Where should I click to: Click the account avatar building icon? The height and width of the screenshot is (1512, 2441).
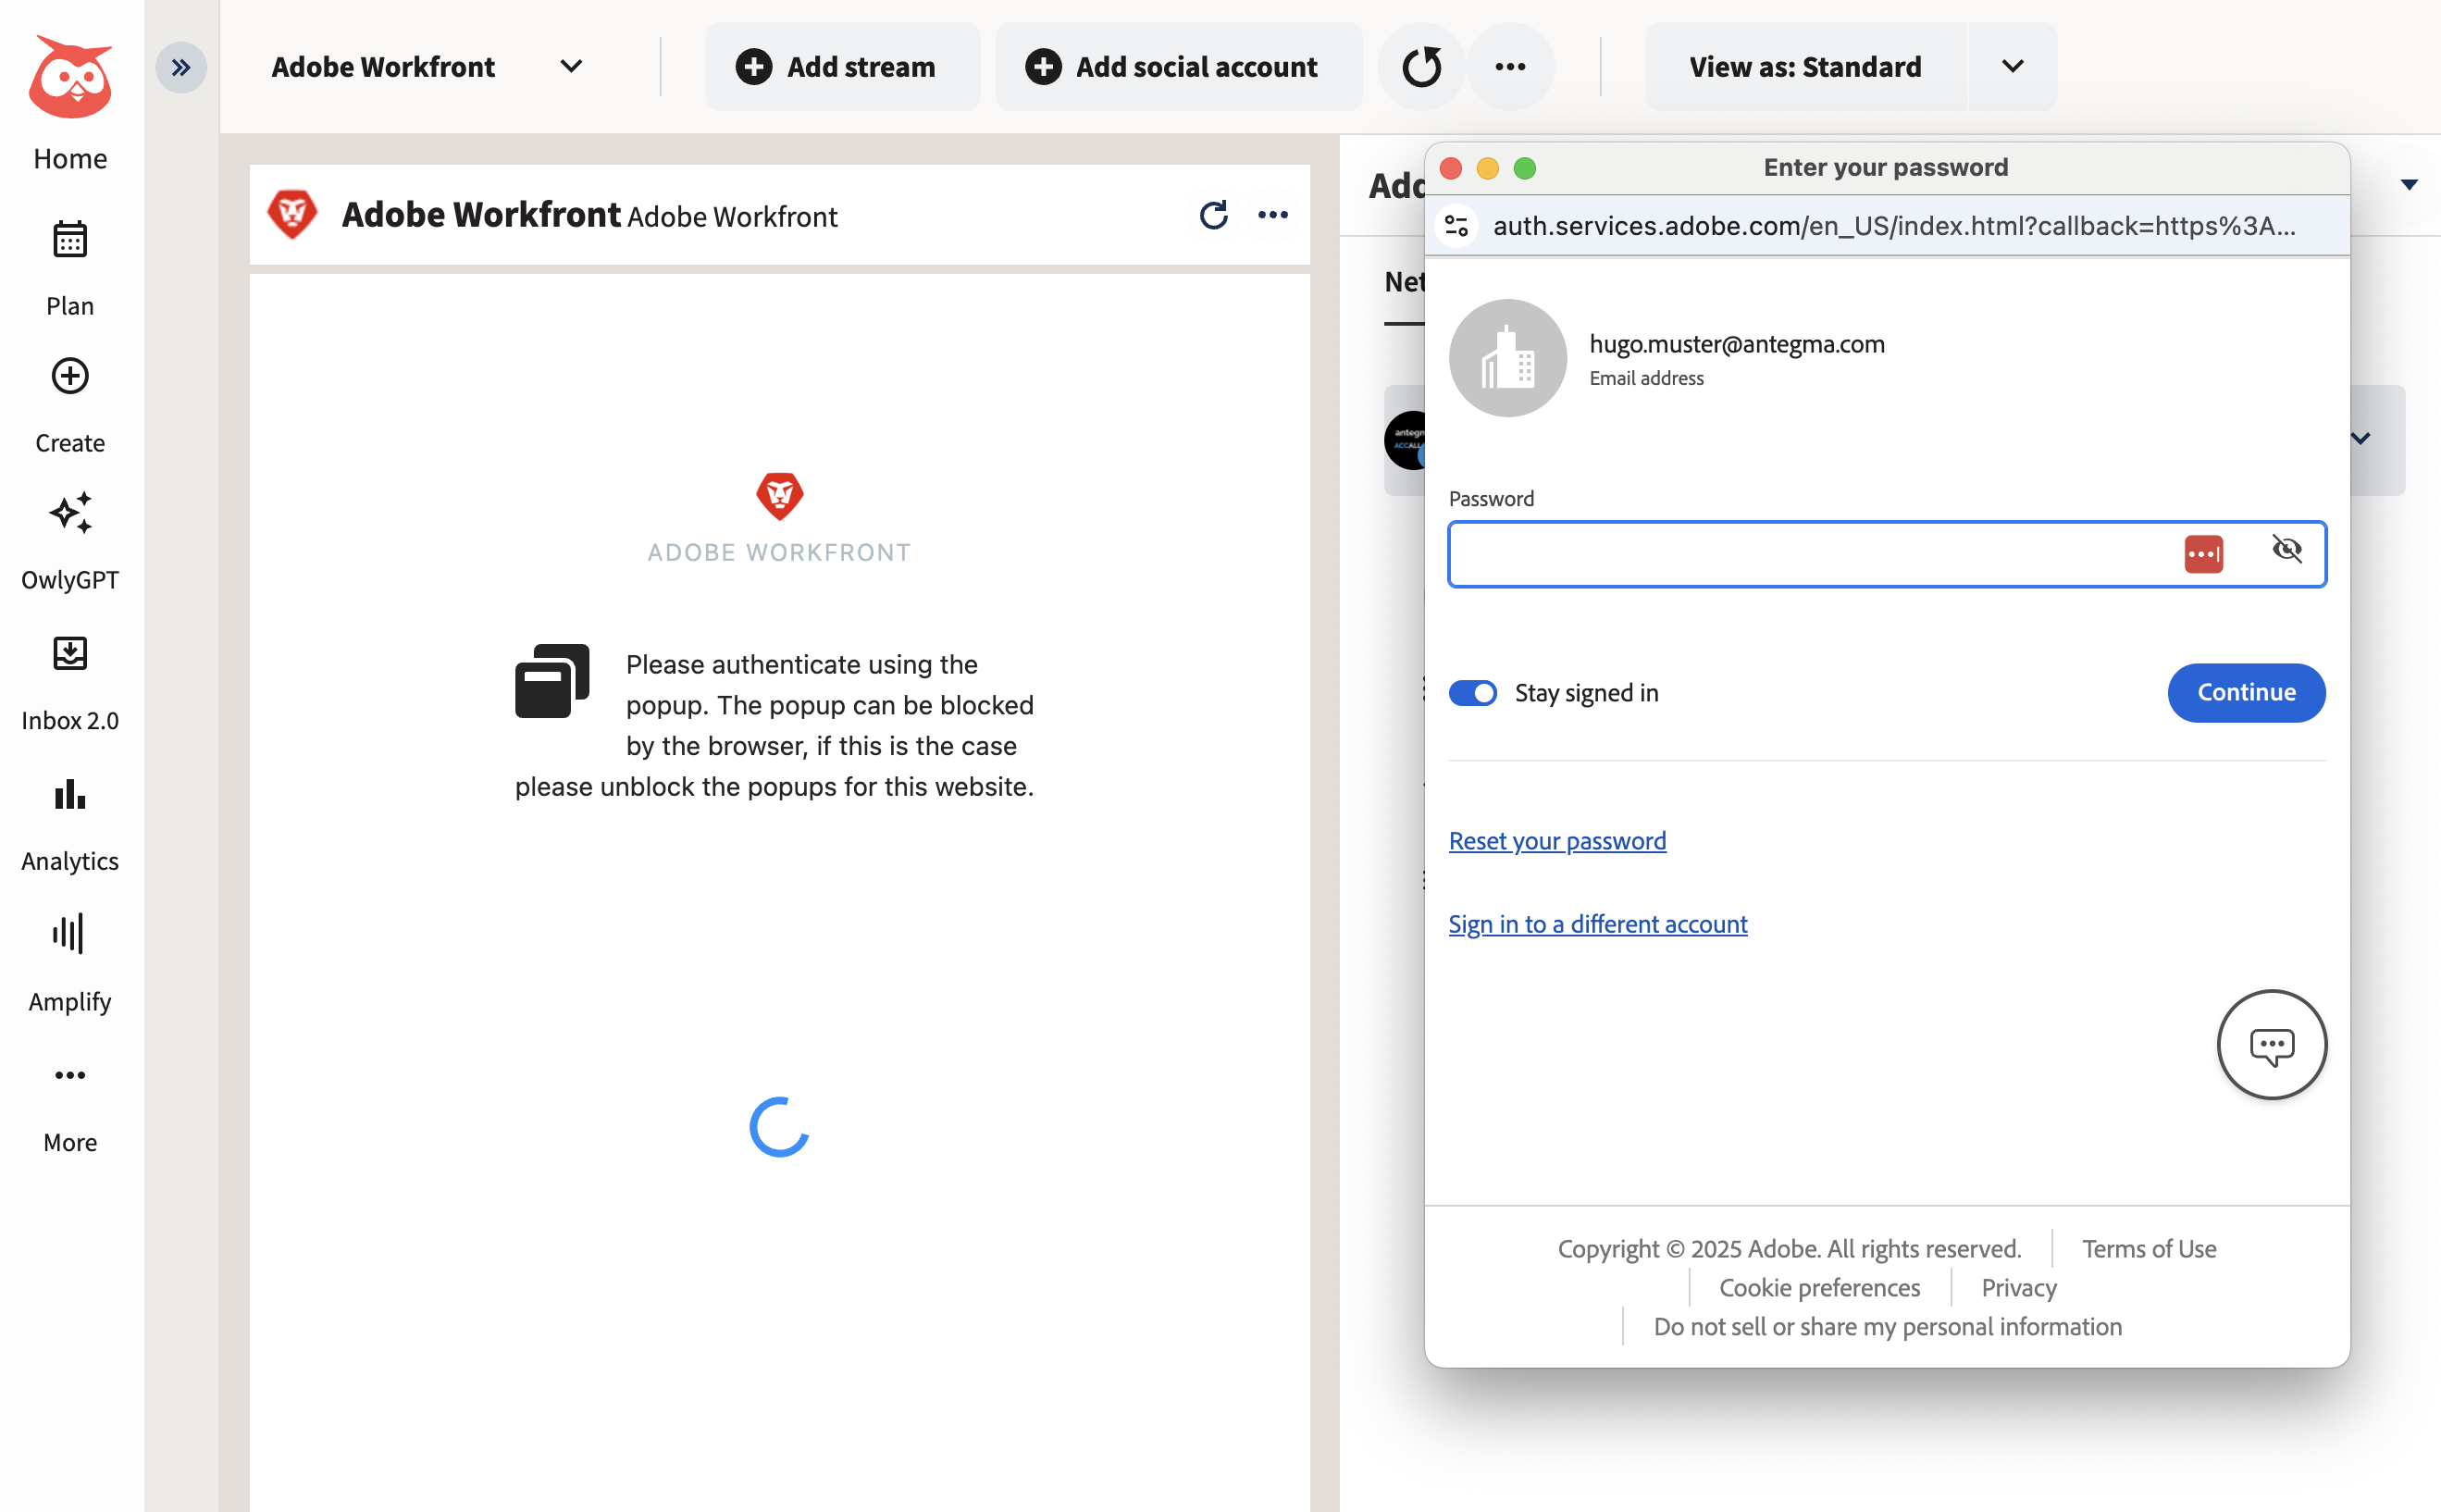click(x=1507, y=358)
